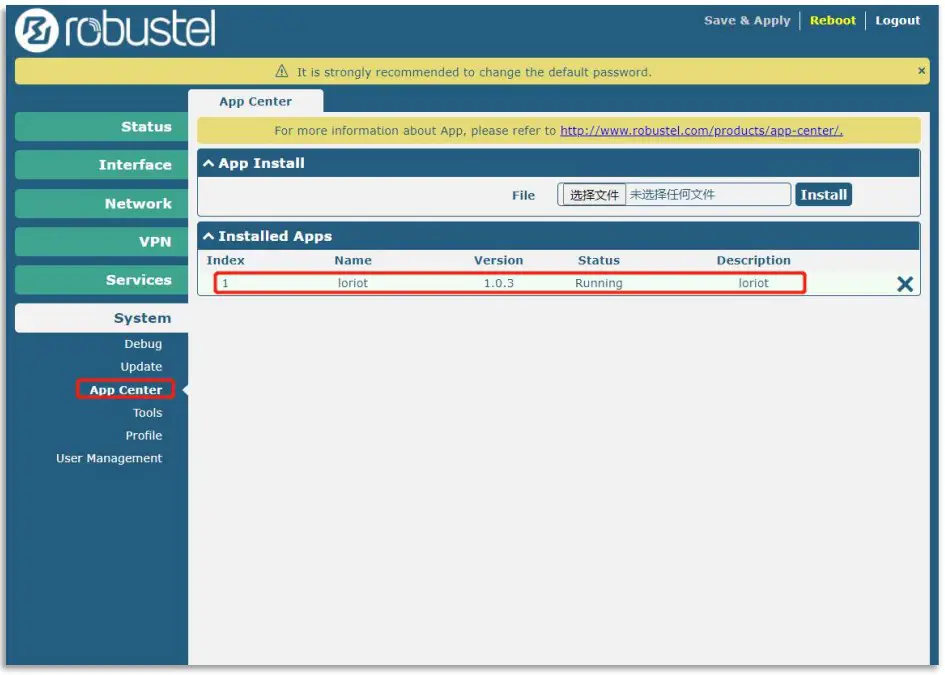The width and height of the screenshot is (945, 675).
Task: Open the Interface menu
Action: 101,165
